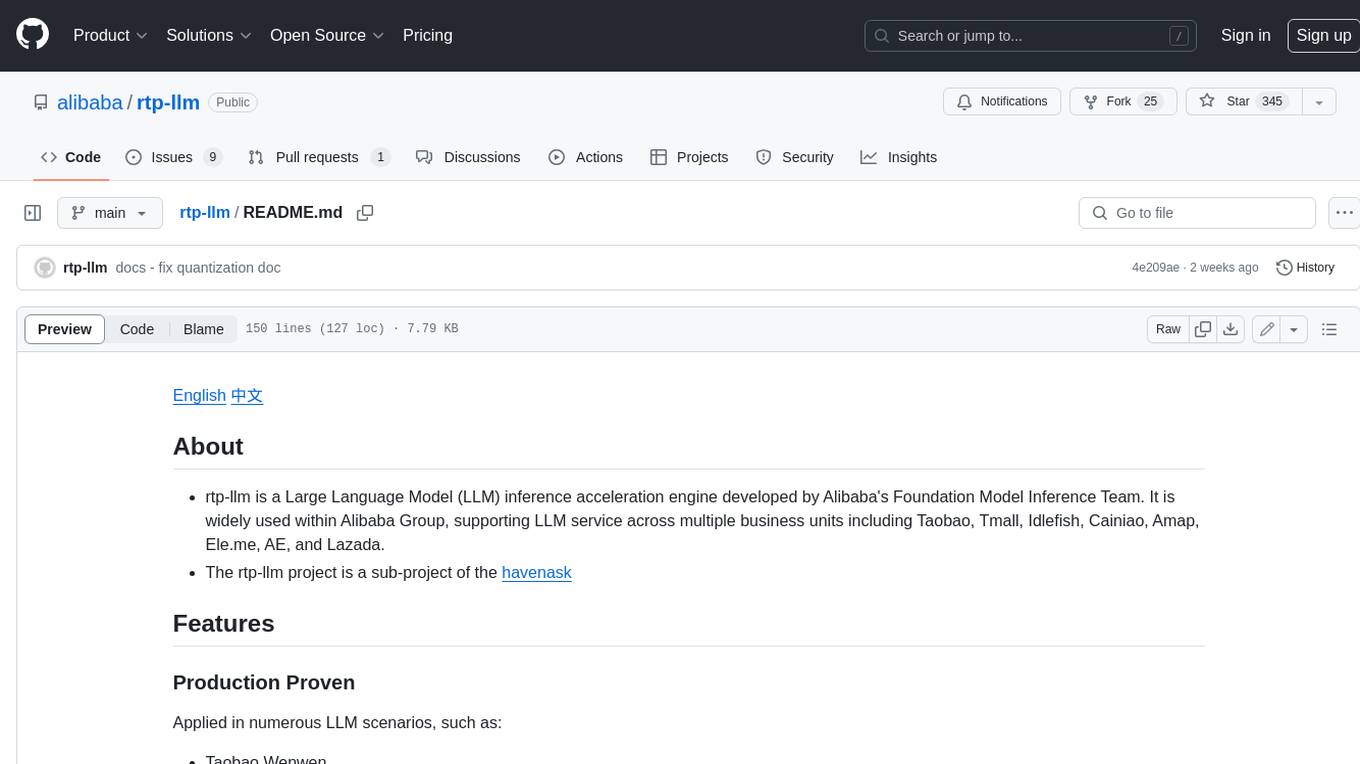Download the raw file

coord(1231,329)
